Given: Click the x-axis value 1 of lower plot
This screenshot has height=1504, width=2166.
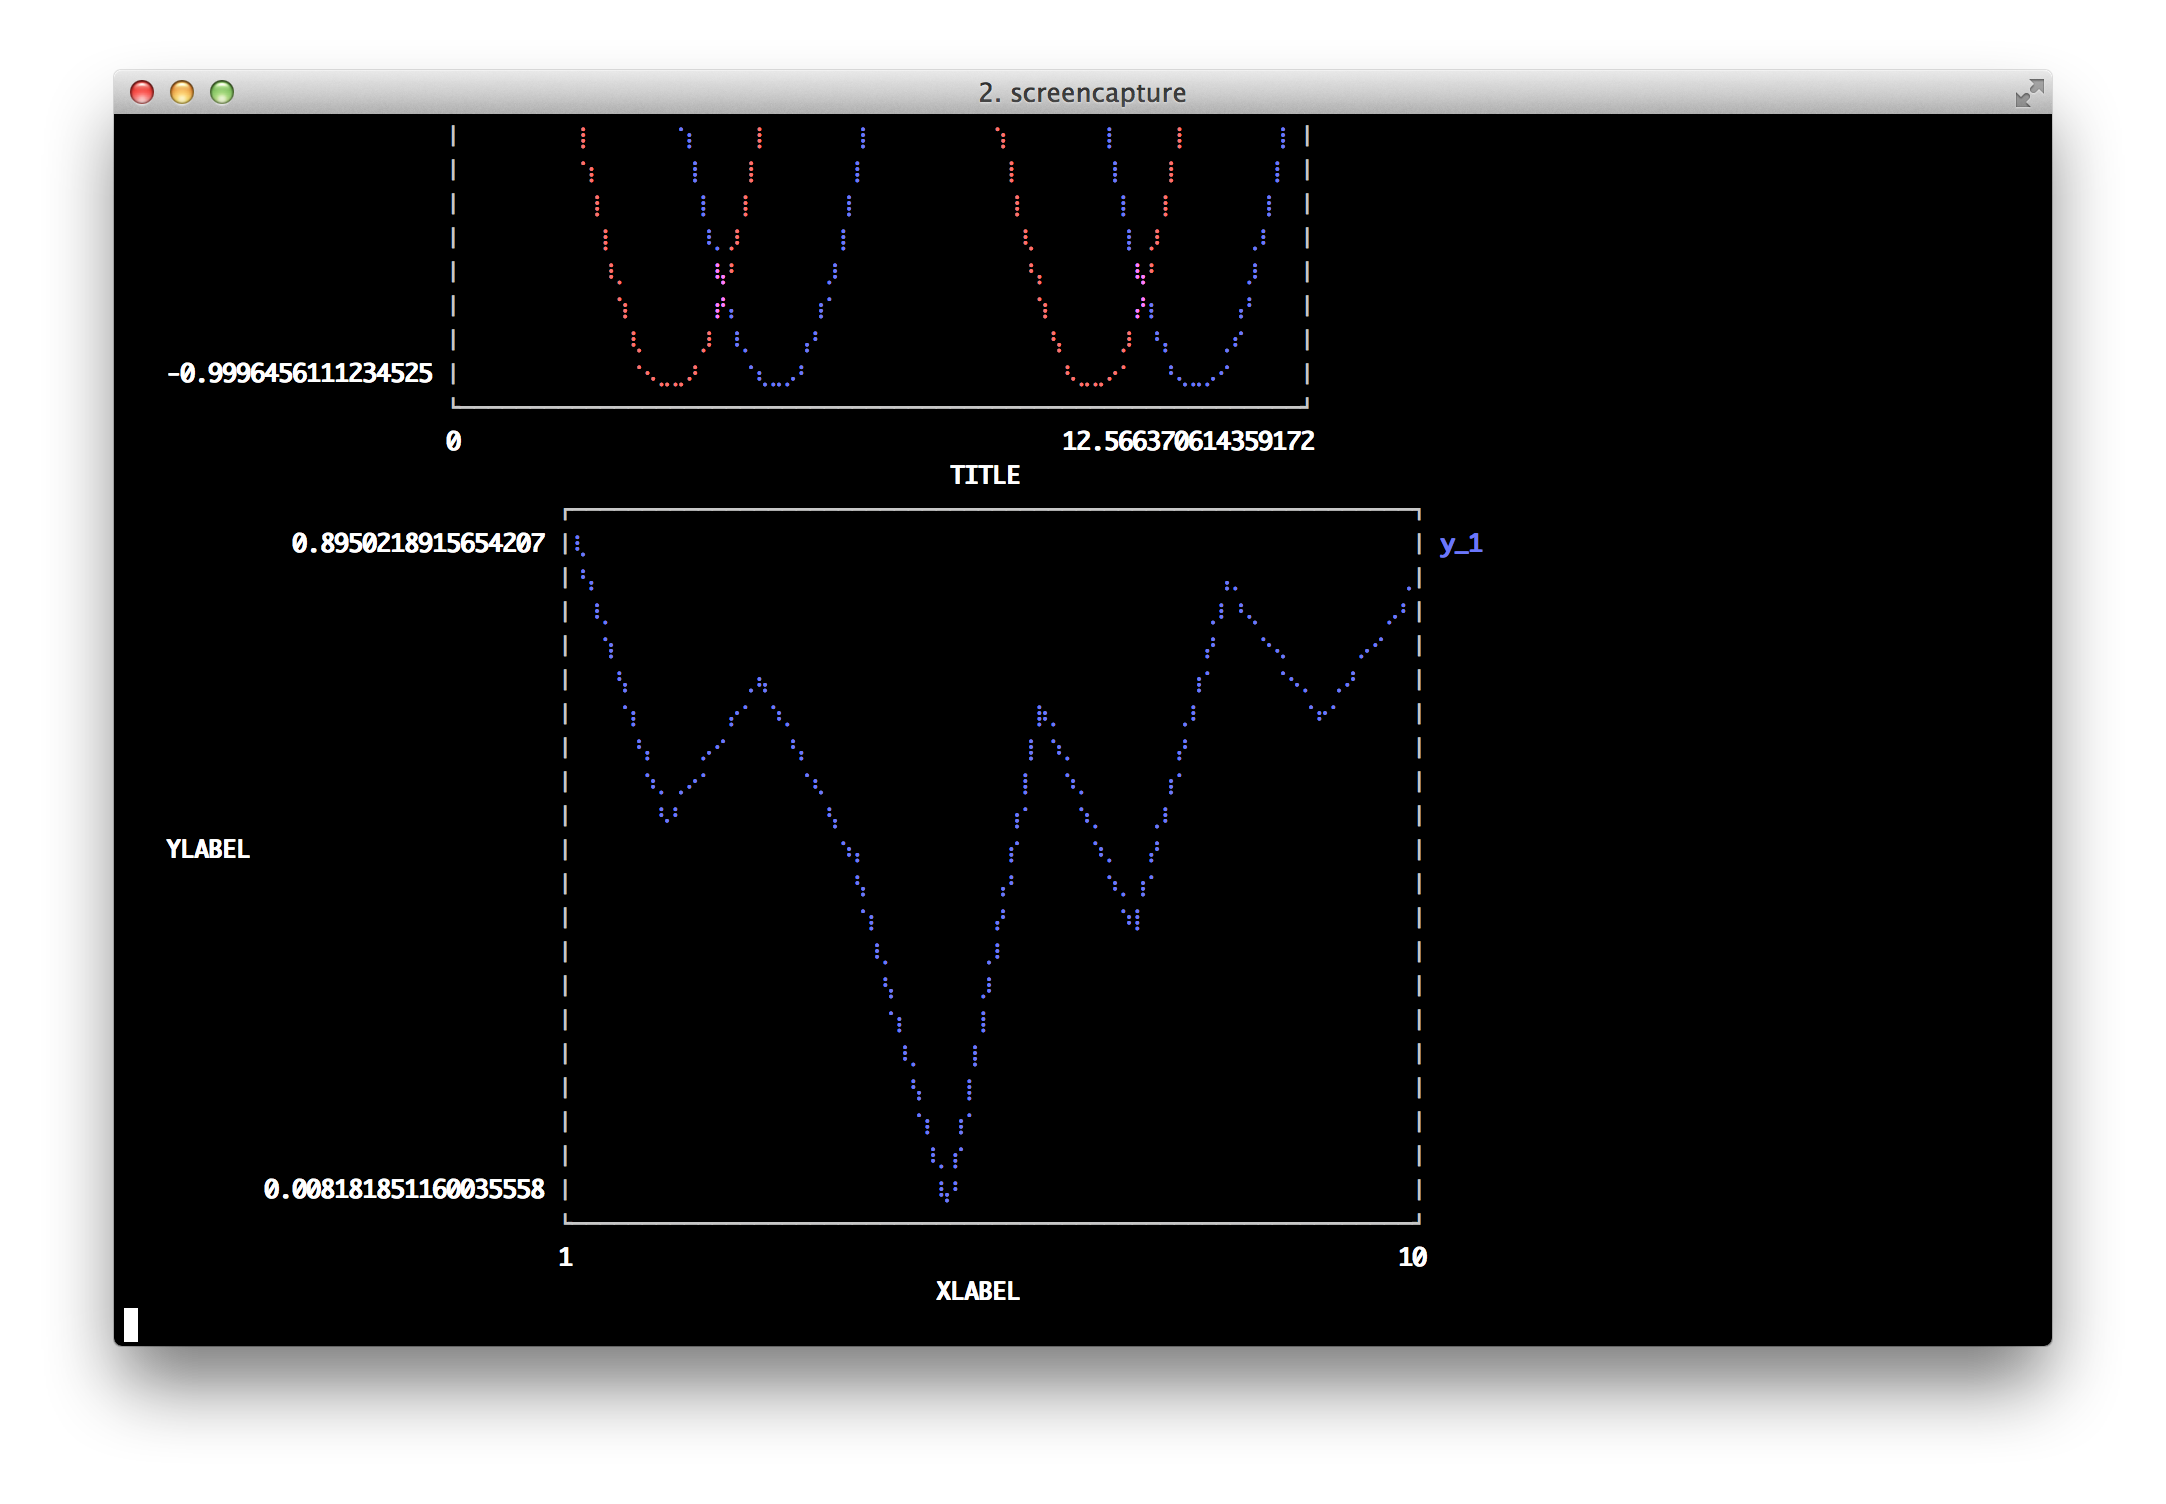Looking at the screenshot, I should point(566,1257).
